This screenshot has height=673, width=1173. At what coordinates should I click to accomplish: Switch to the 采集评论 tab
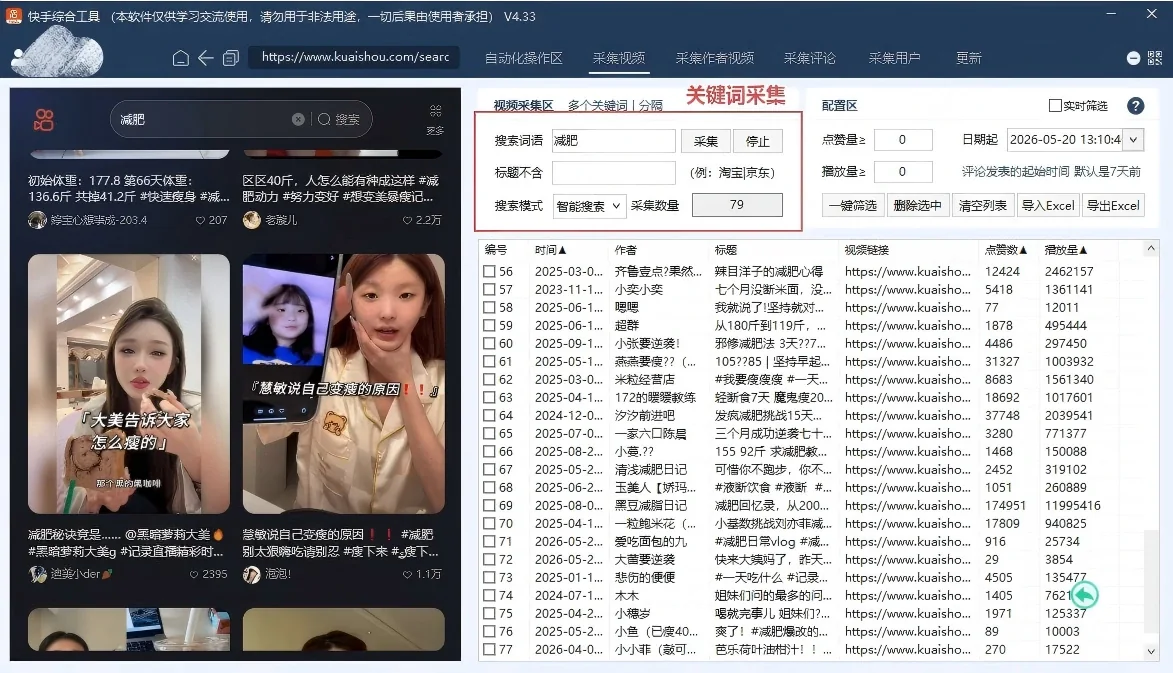809,58
